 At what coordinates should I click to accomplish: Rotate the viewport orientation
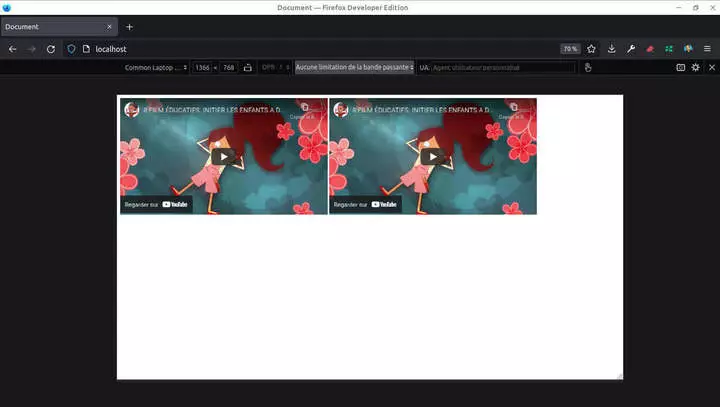pyautogui.click(x=248, y=68)
